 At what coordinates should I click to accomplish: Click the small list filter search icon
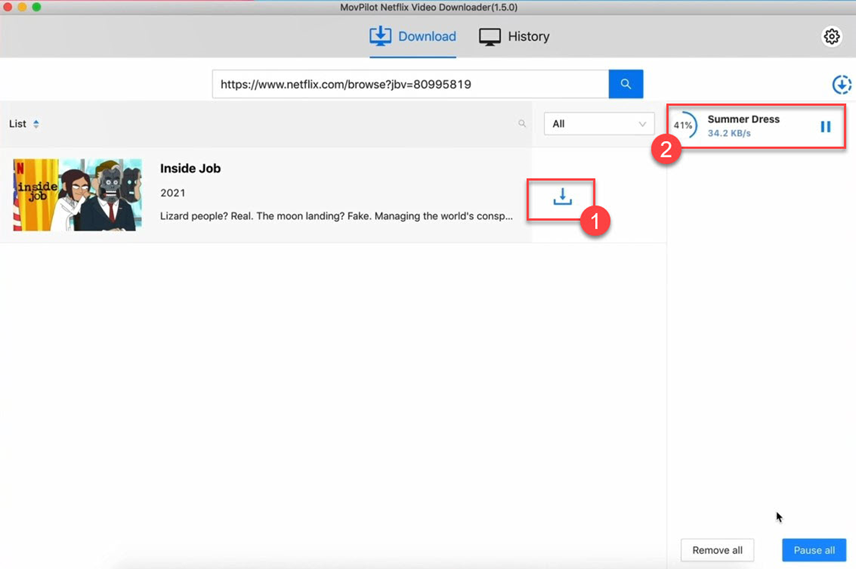point(522,124)
